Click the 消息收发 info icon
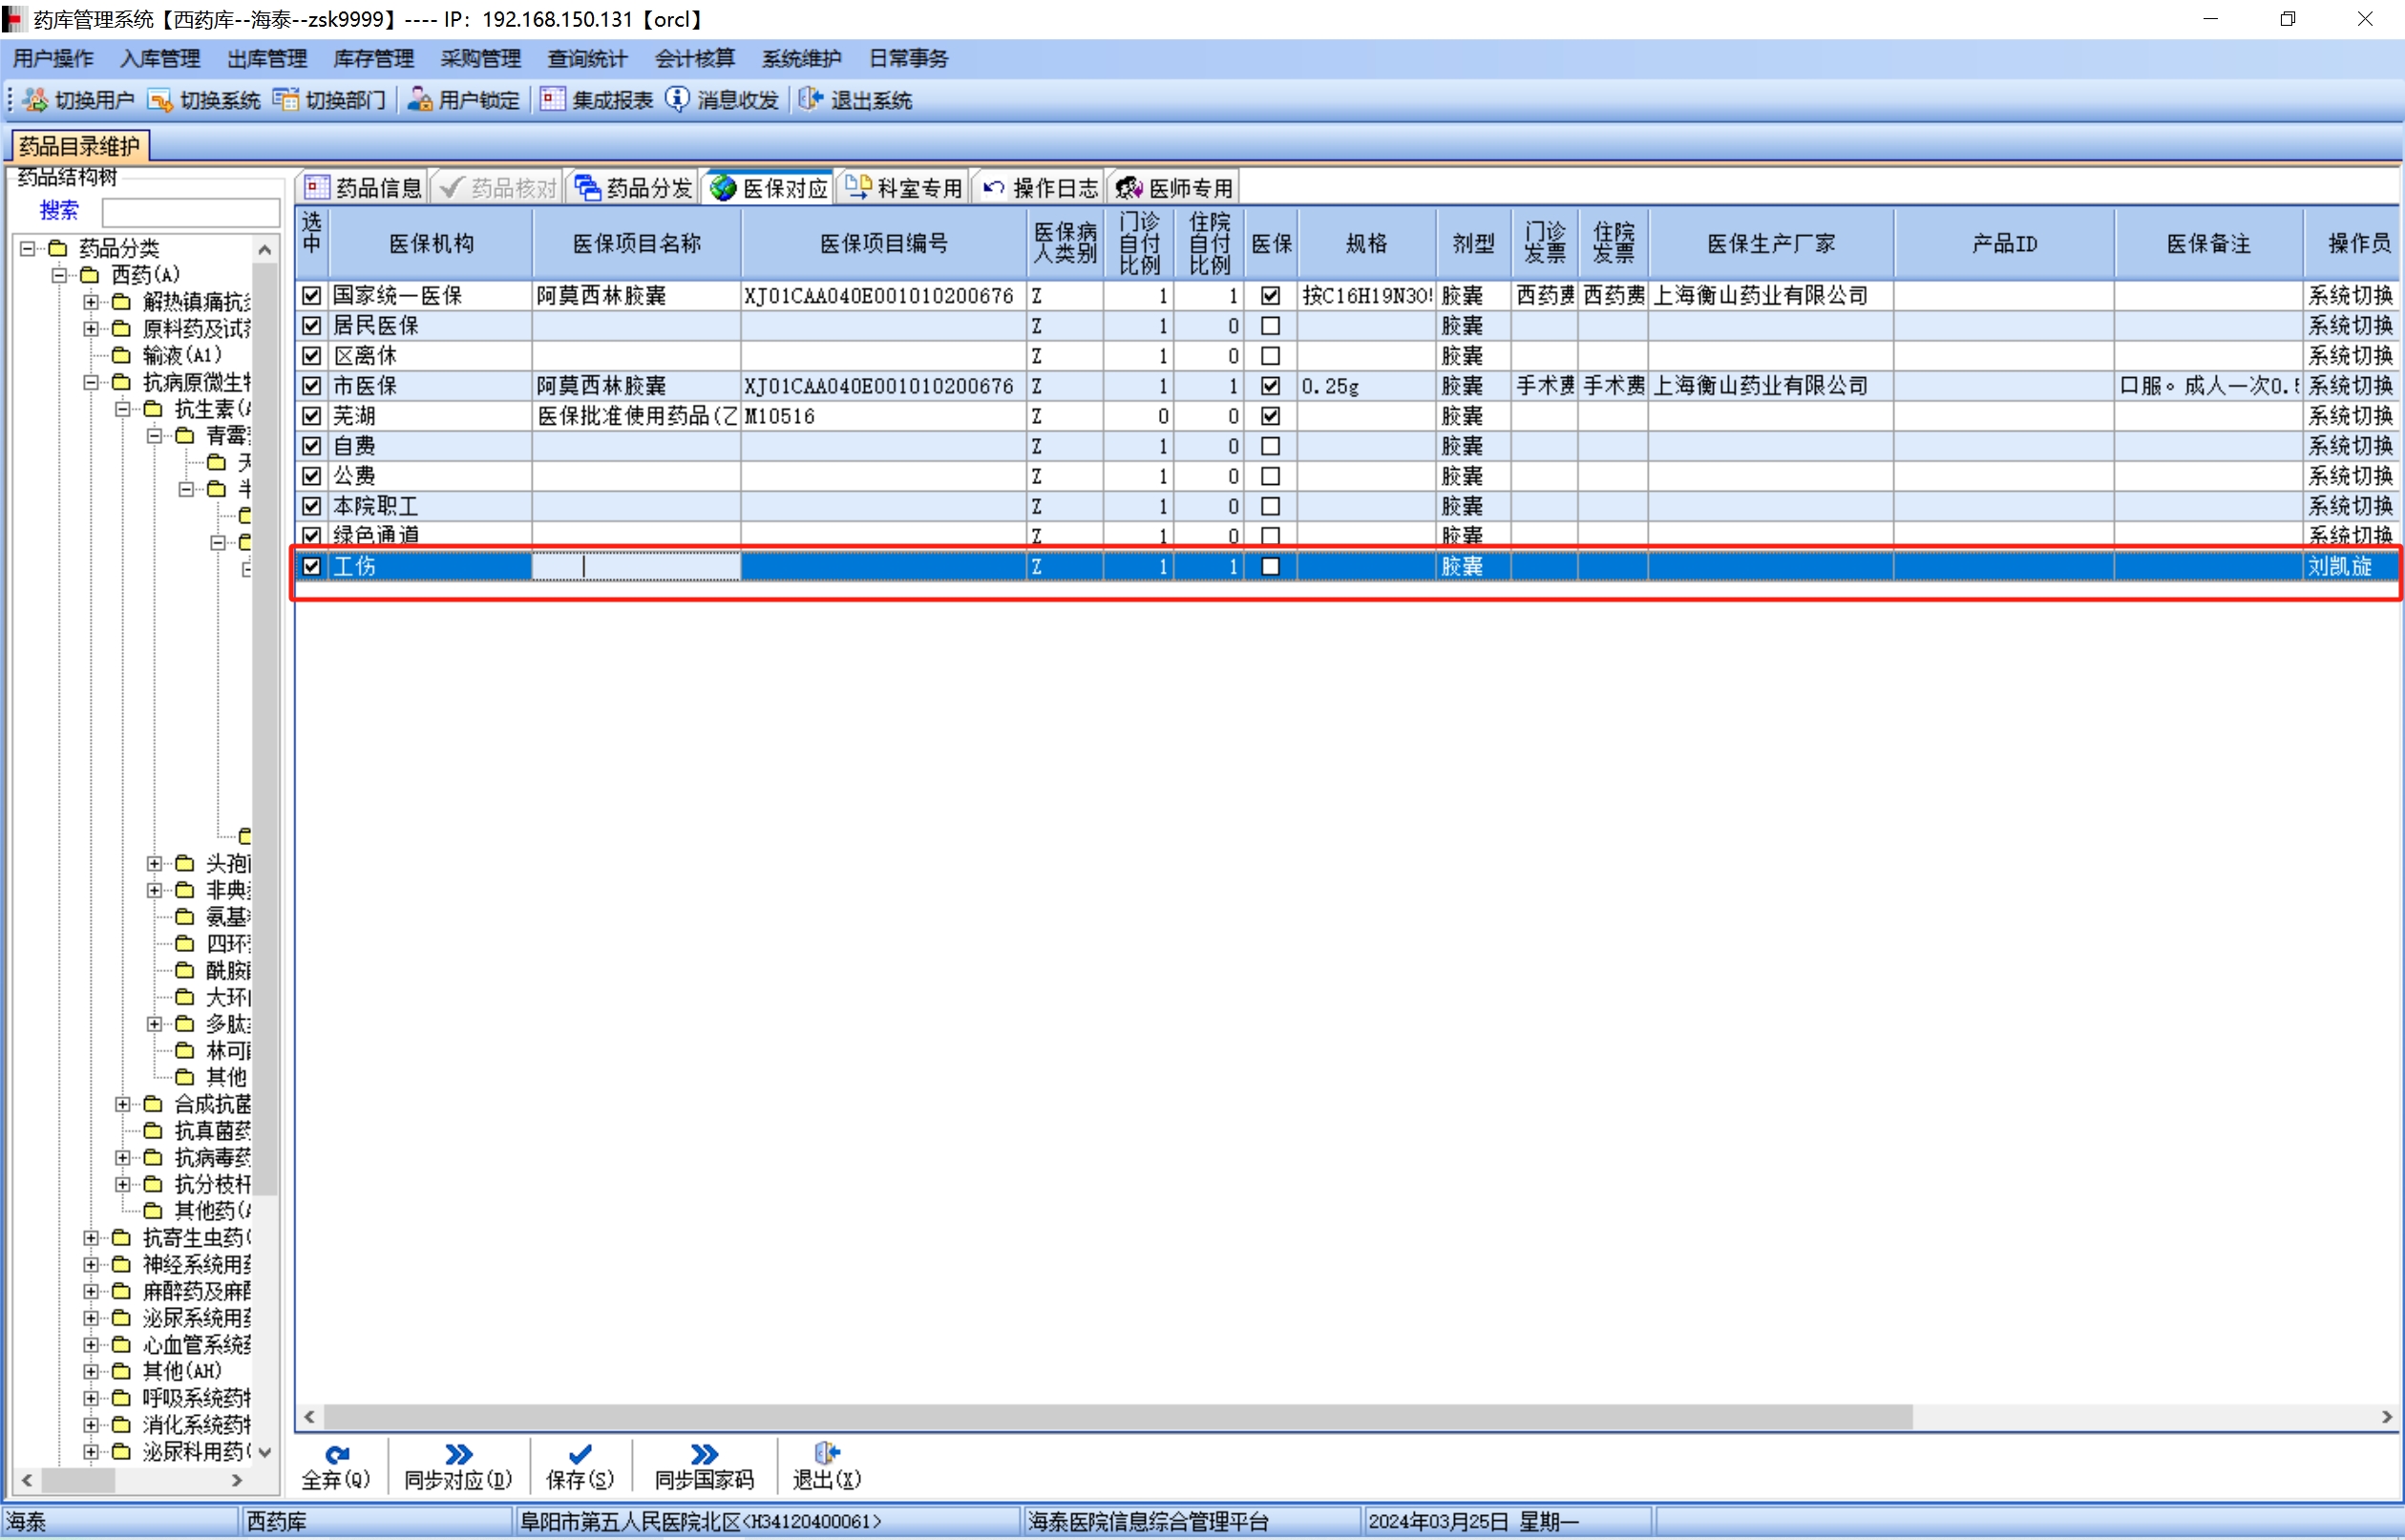Image resolution: width=2405 pixels, height=1540 pixels. pos(677,99)
